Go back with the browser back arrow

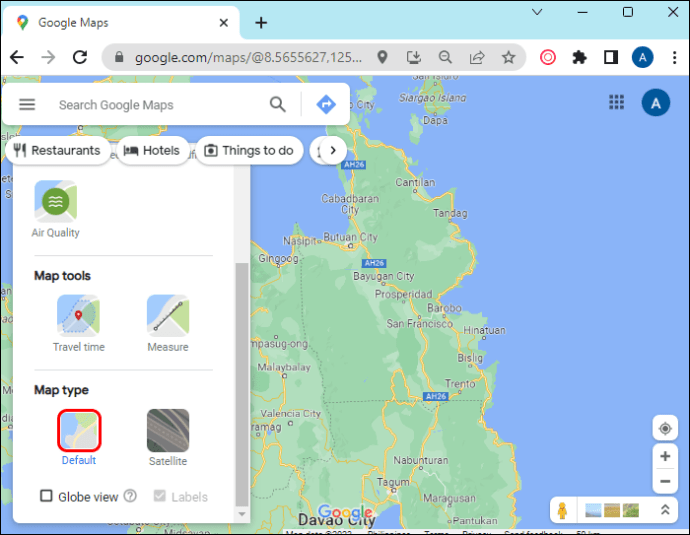pyautogui.click(x=17, y=57)
